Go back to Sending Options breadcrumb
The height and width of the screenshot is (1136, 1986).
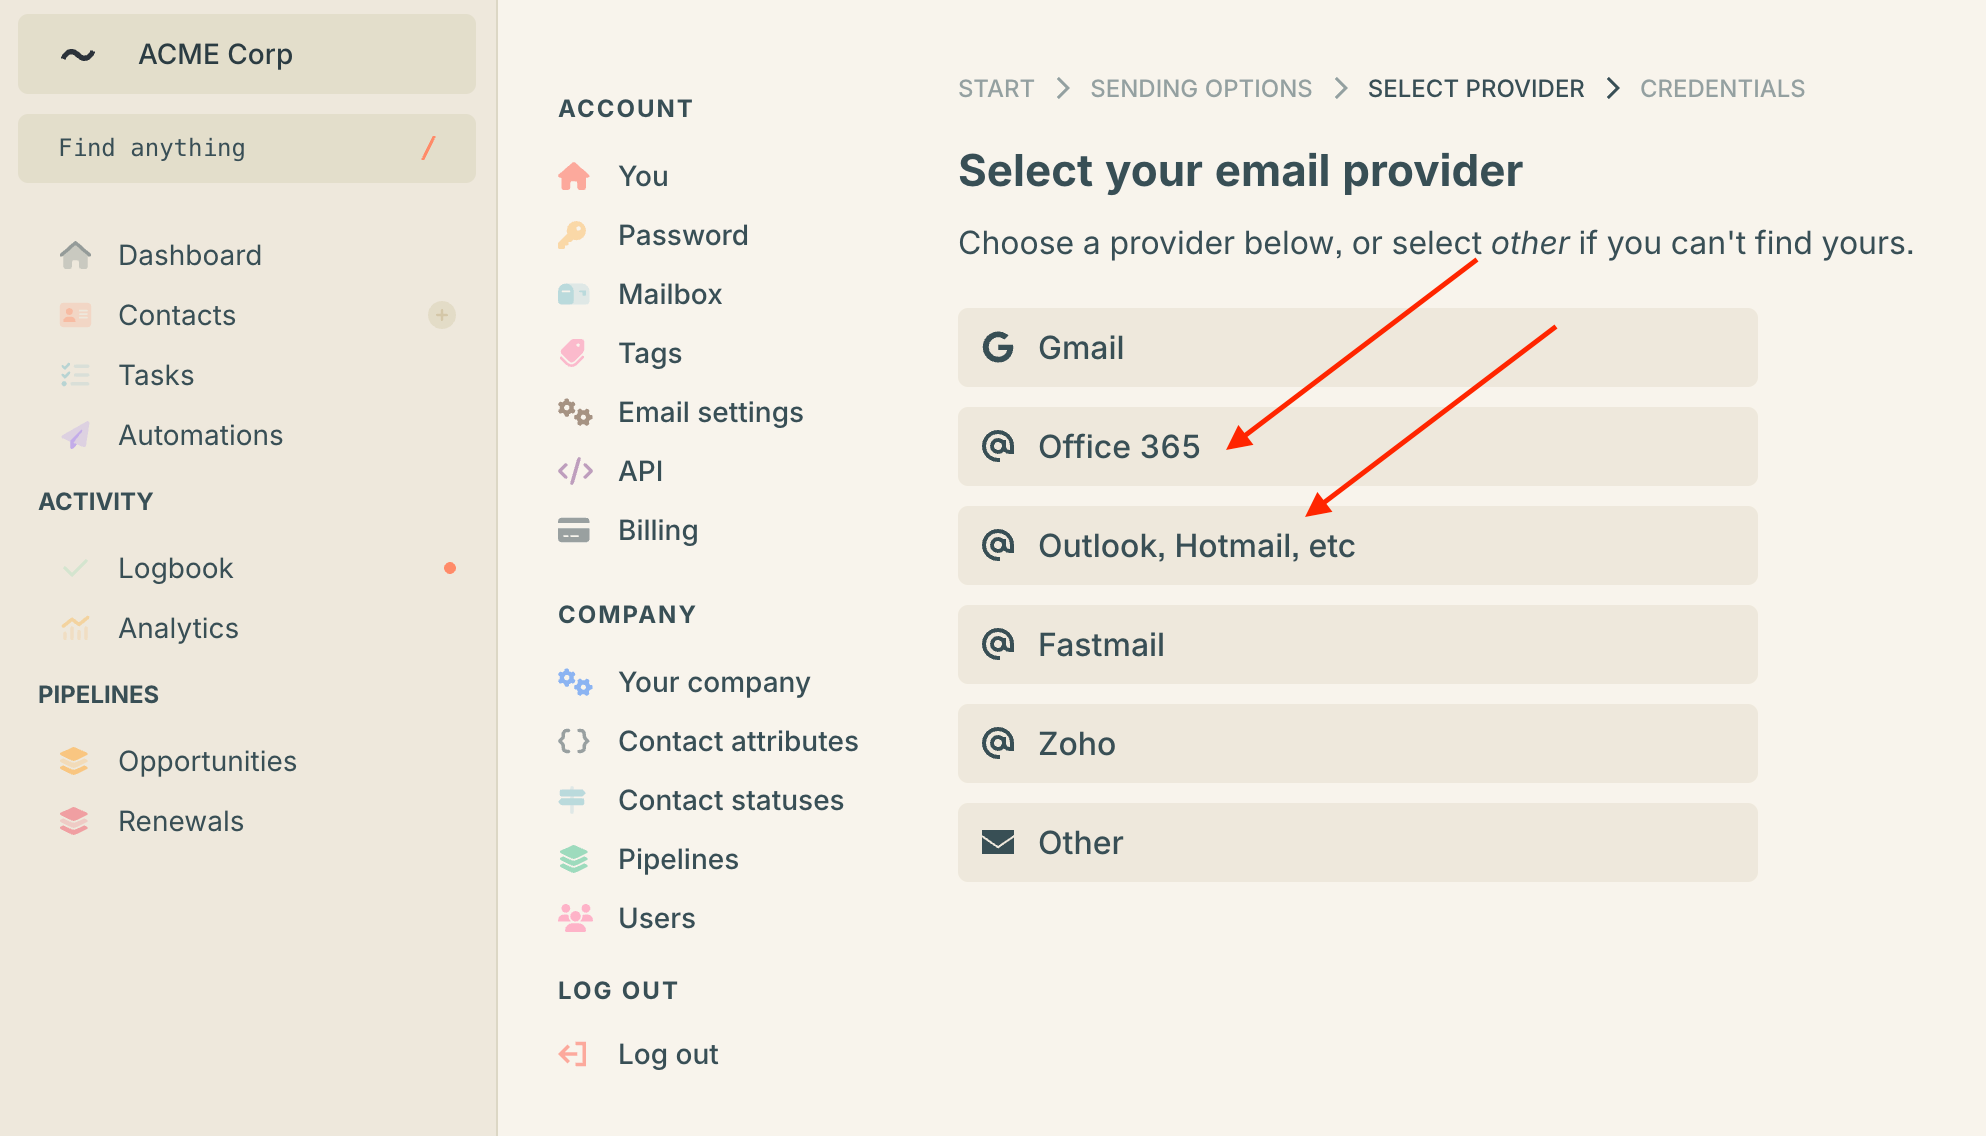click(x=1200, y=89)
